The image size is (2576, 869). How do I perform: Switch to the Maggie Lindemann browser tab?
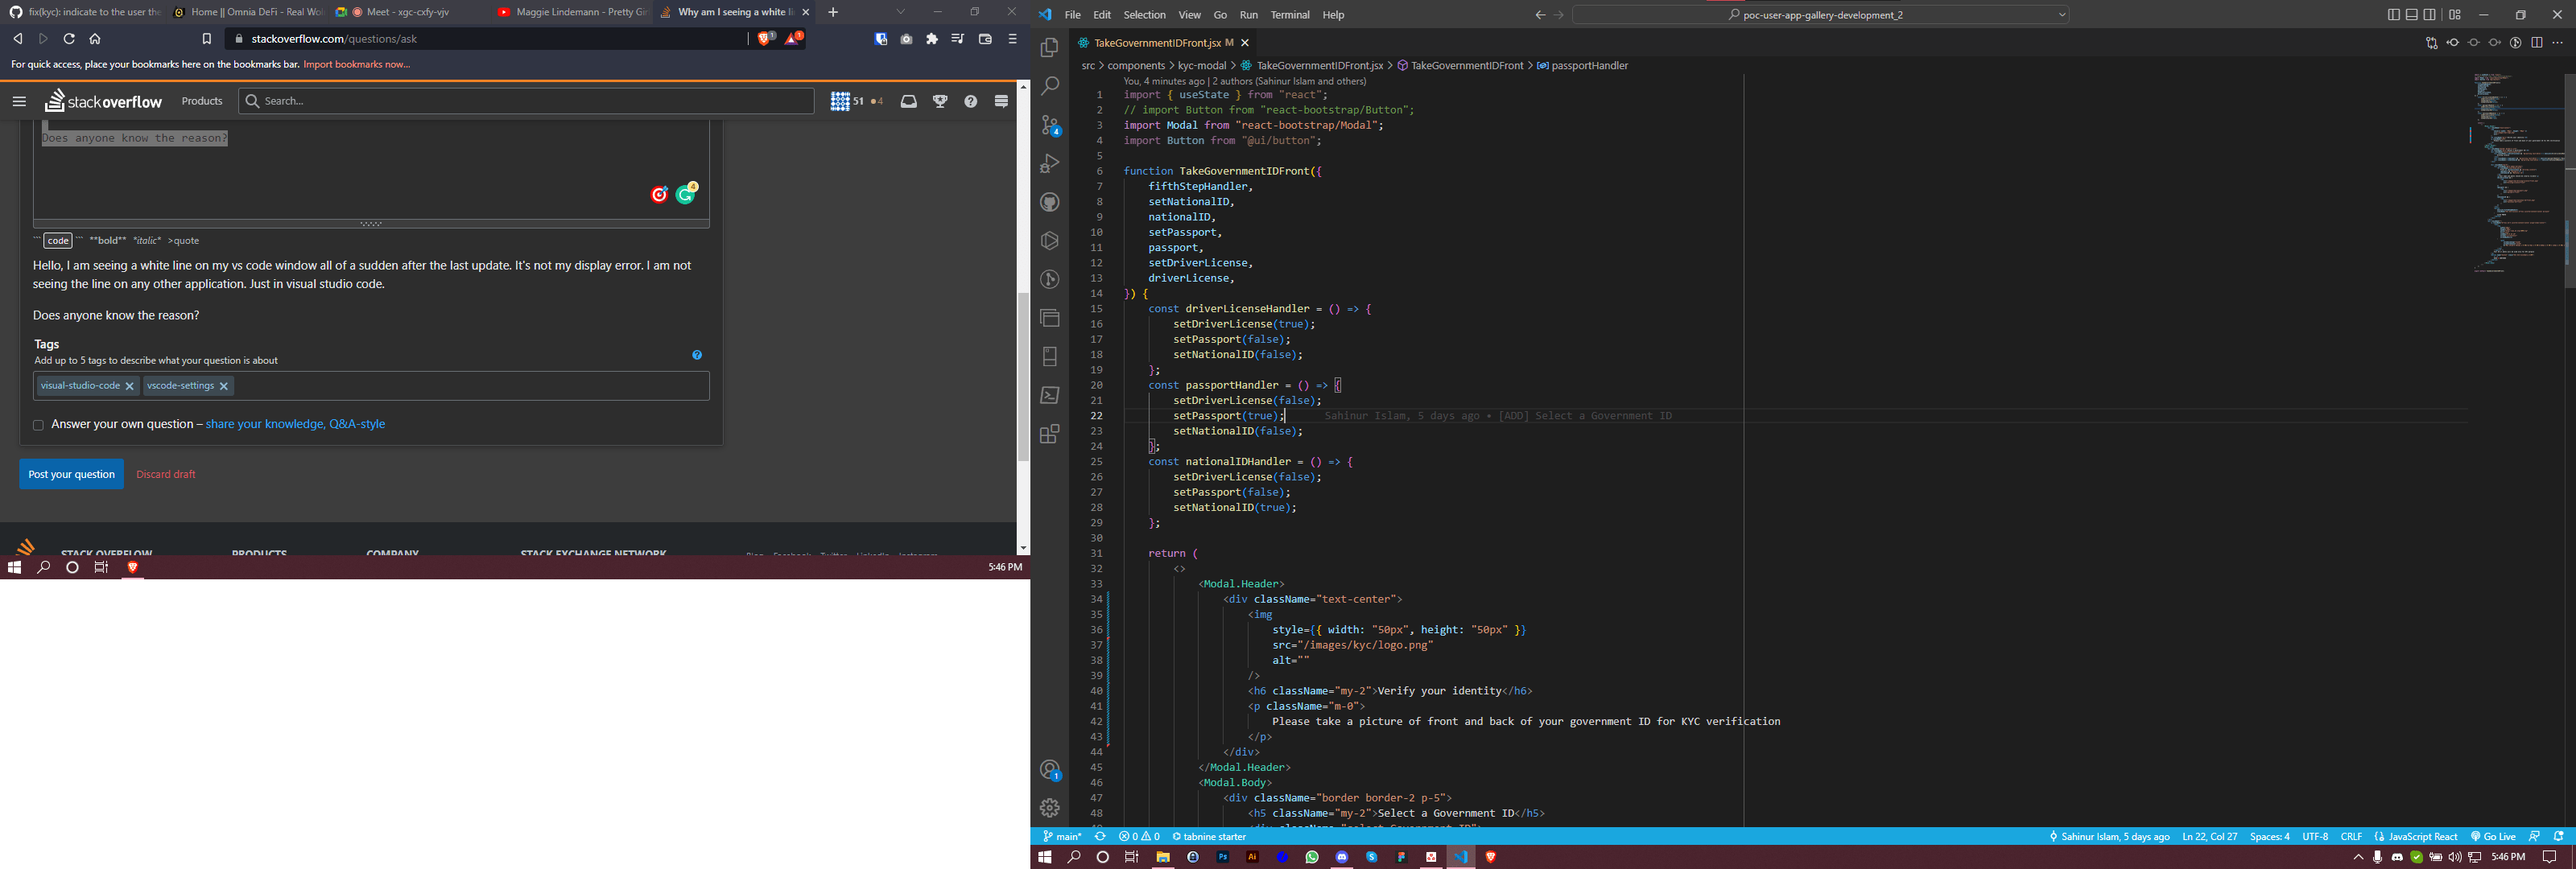coord(572,12)
